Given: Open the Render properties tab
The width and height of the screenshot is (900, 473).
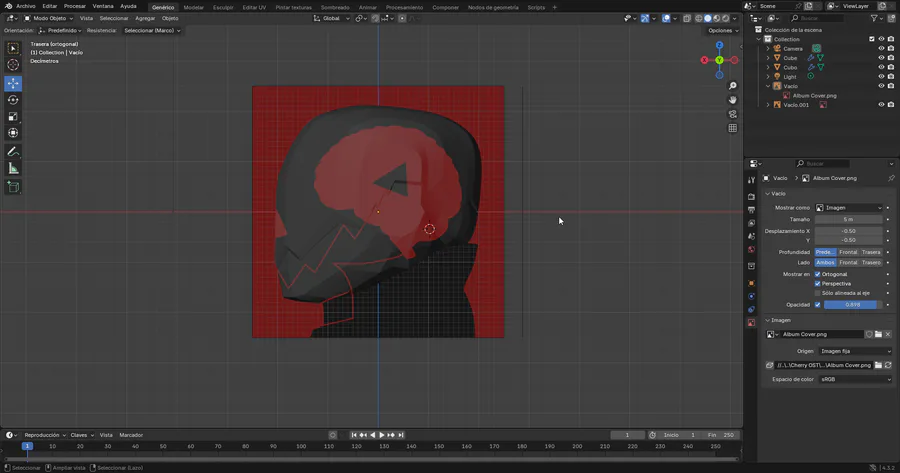Looking at the screenshot, I should point(751,197).
